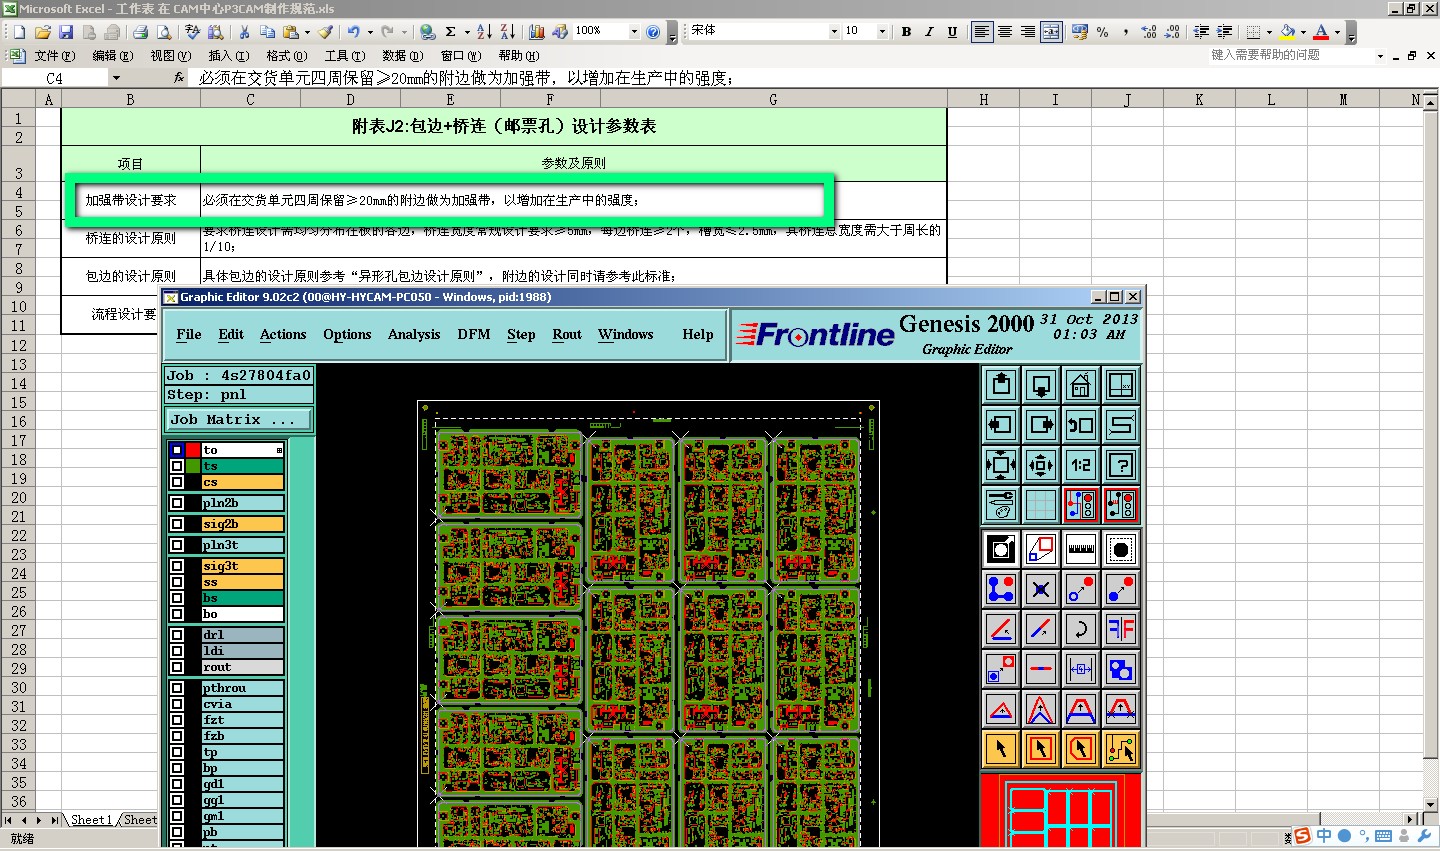1440x851 pixels.
Task: Toggle the checkbox for layer 'cs'
Action: 177,482
